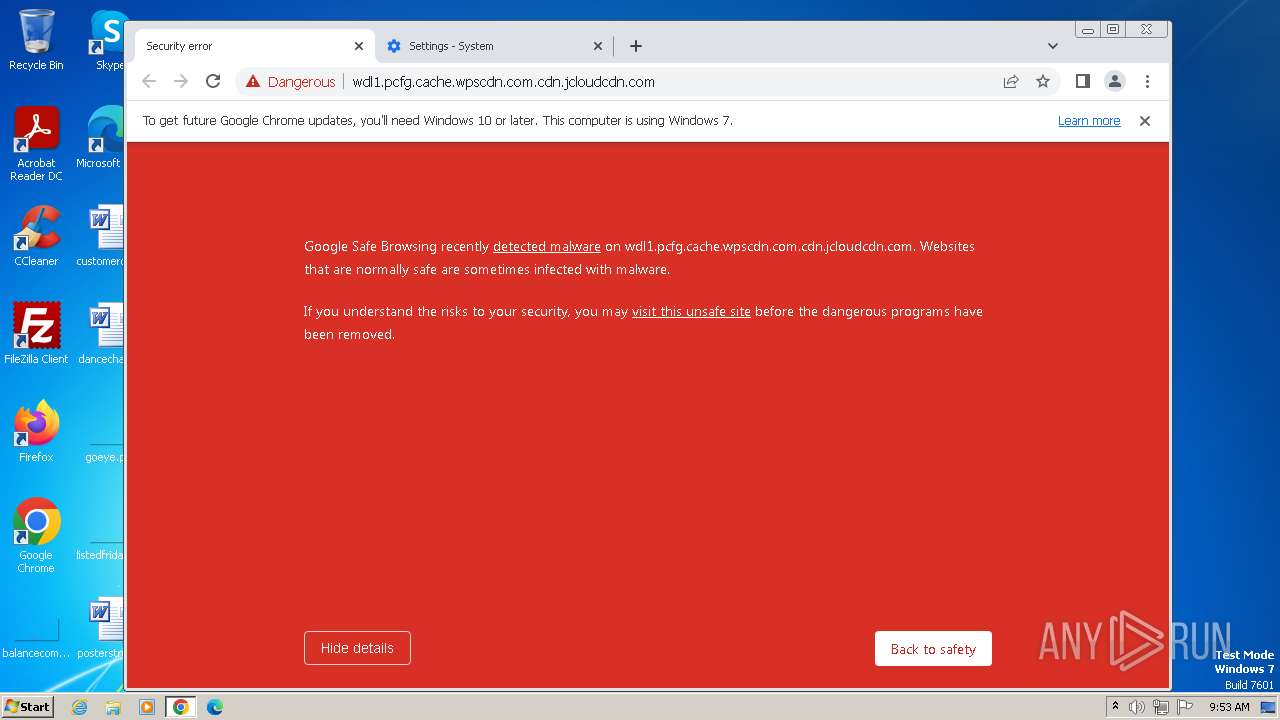Open the customer Word document icon
The height and width of the screenshot is (720, 1280).
100,236
